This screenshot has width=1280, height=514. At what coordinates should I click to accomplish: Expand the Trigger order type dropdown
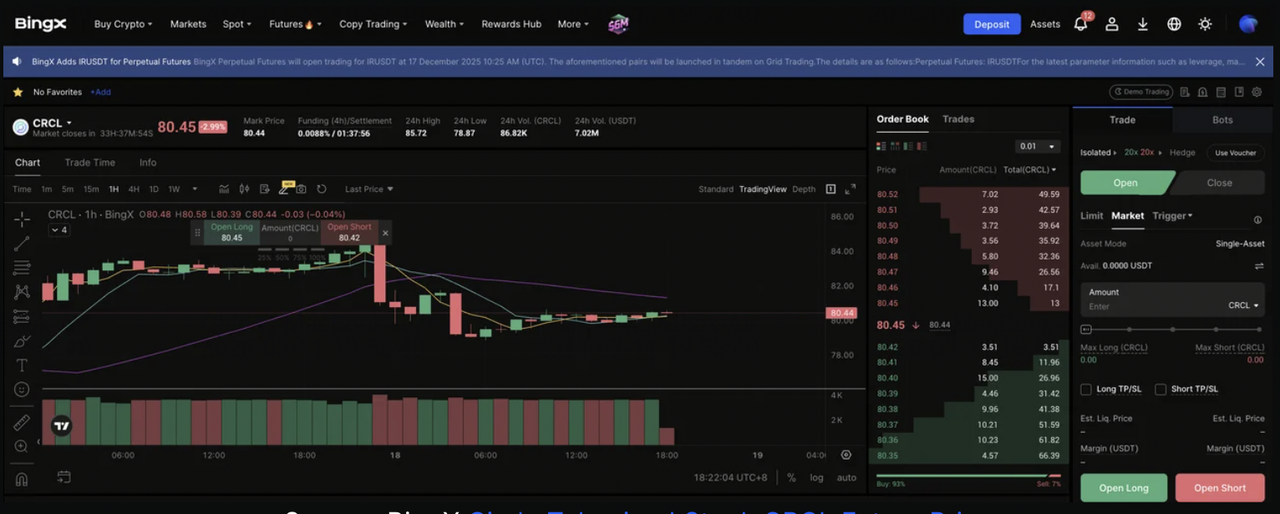tap(1172, 216)
